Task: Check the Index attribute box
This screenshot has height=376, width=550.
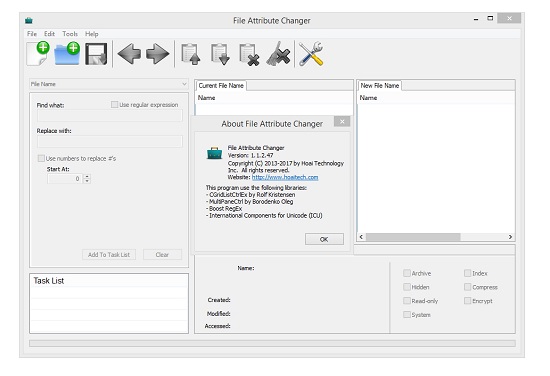Action: coord(467,273)
